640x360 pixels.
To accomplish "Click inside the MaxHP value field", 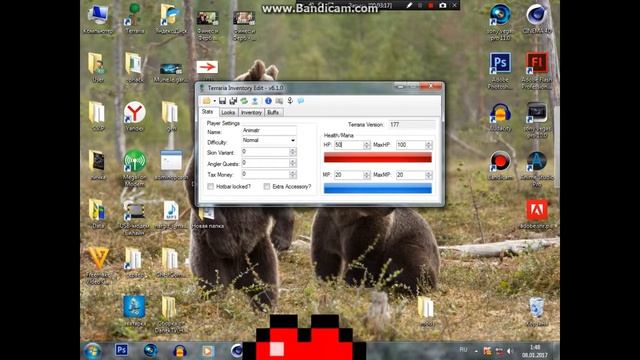I will click(411, 145).
